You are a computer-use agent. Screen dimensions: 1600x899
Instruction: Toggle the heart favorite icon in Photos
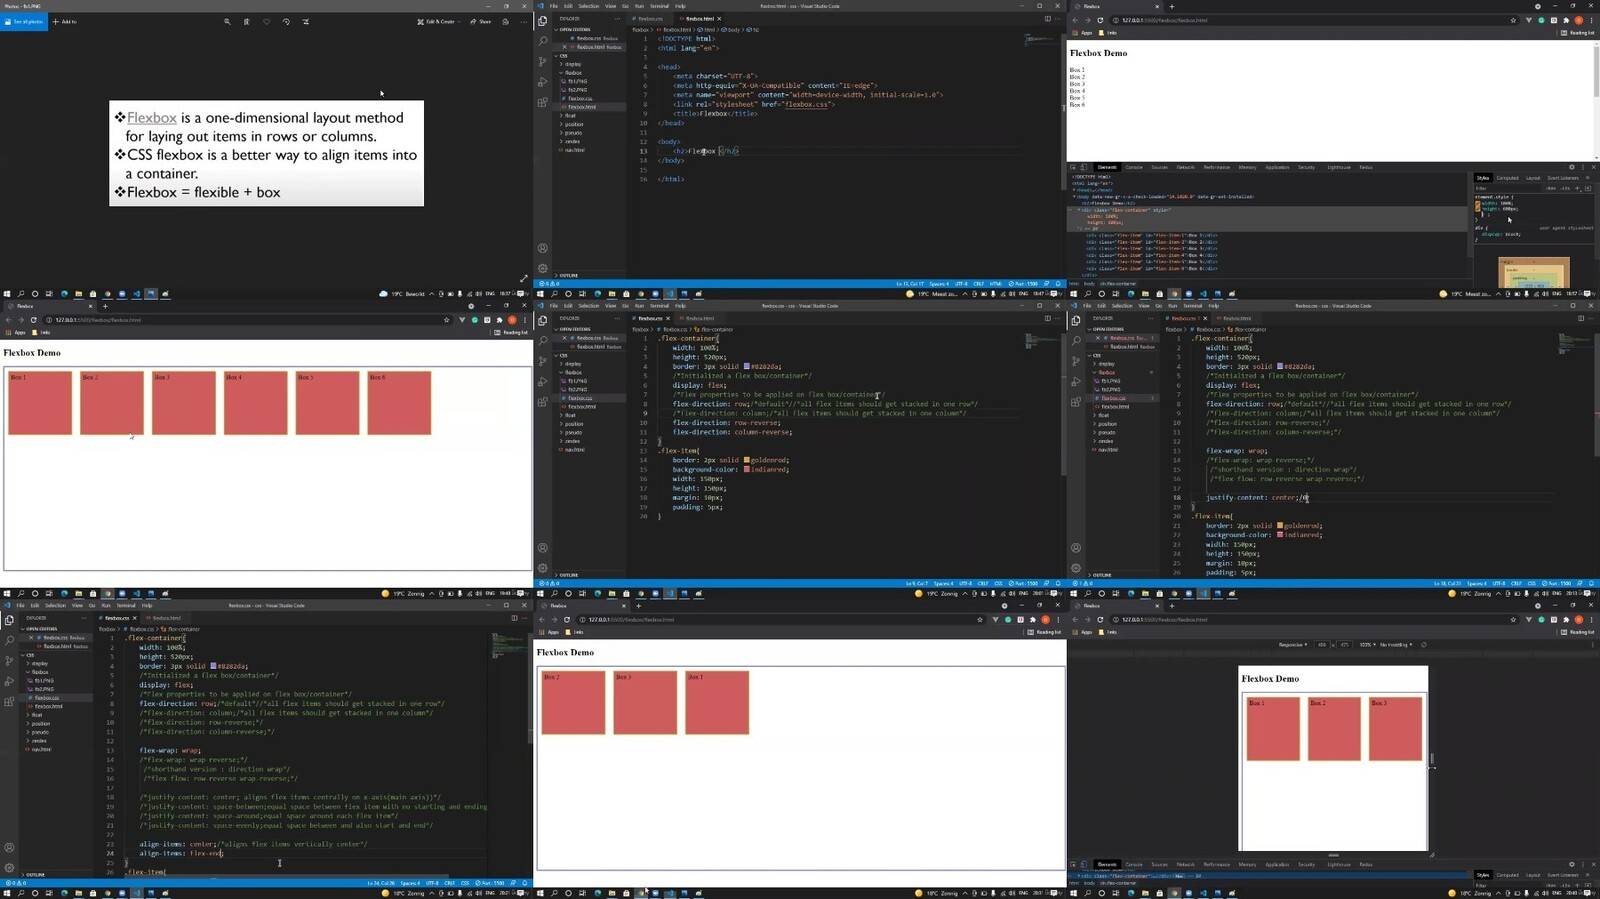coord(266,21)
